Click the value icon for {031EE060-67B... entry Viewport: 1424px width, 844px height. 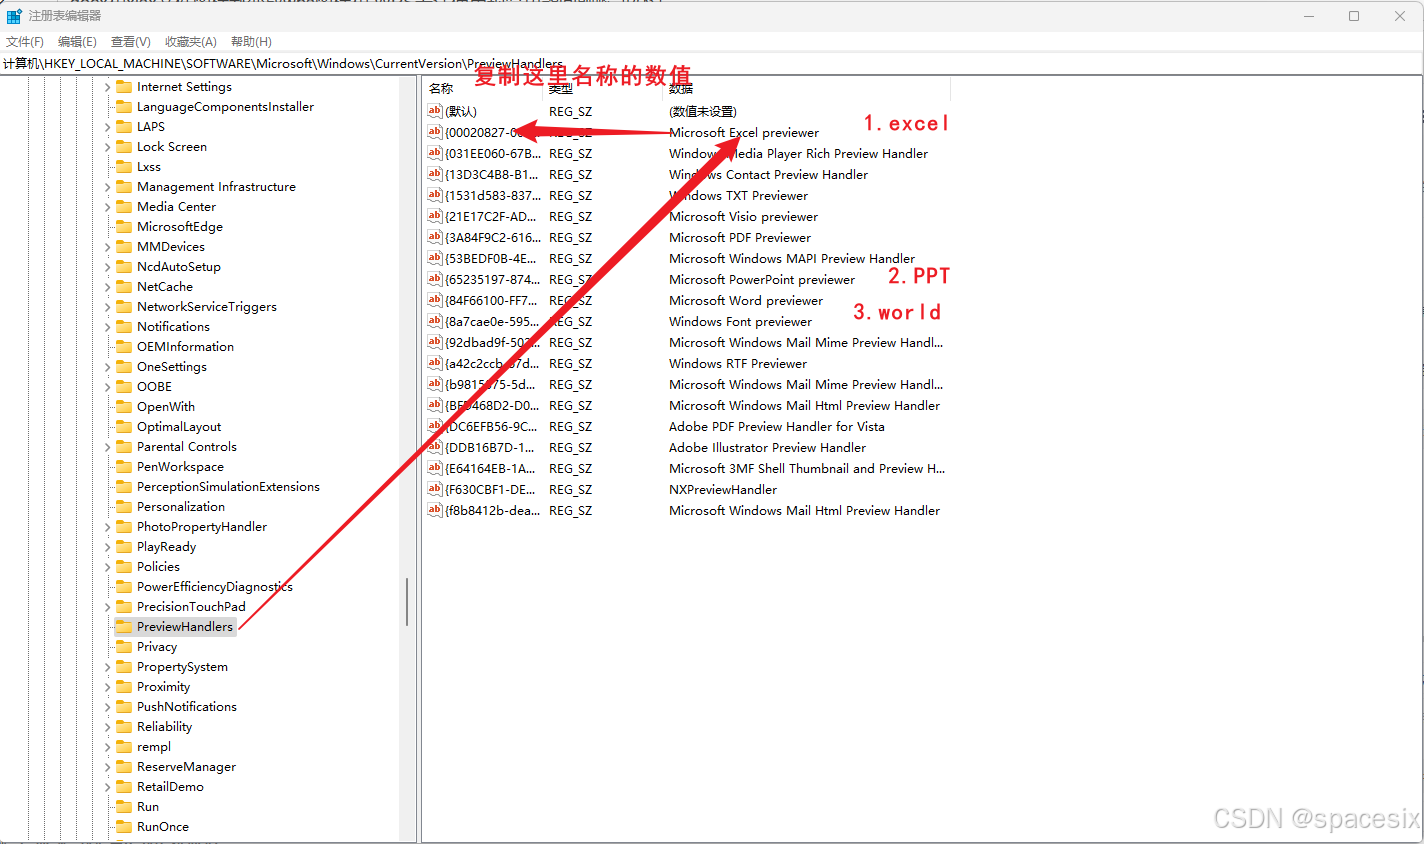click(x=434, y=153)
